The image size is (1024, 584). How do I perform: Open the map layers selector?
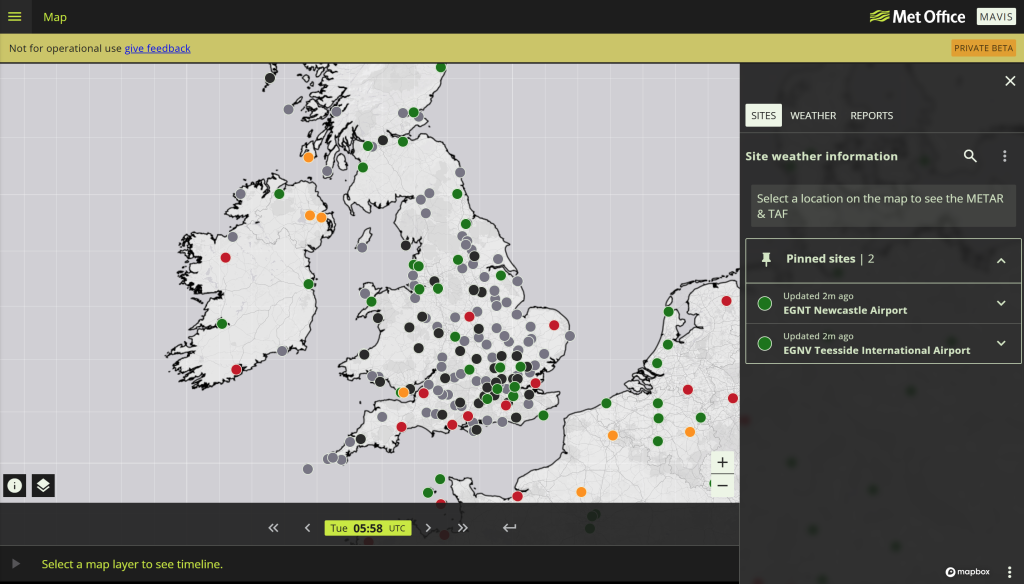coord(43,486)
